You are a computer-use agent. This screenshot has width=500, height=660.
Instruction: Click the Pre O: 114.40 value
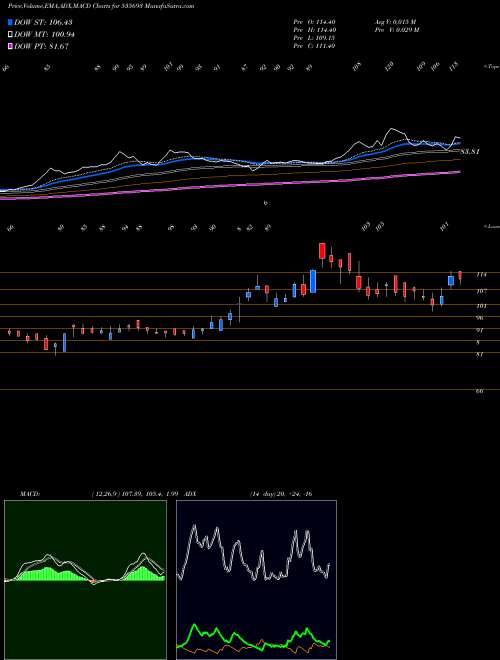pos(314,22)
